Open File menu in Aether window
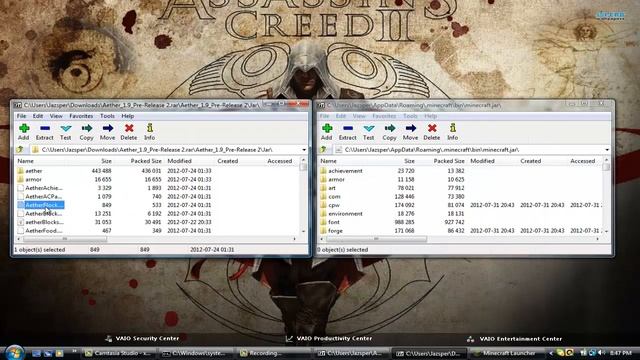Viewport: 640px width, 360px height. point(21,116)
